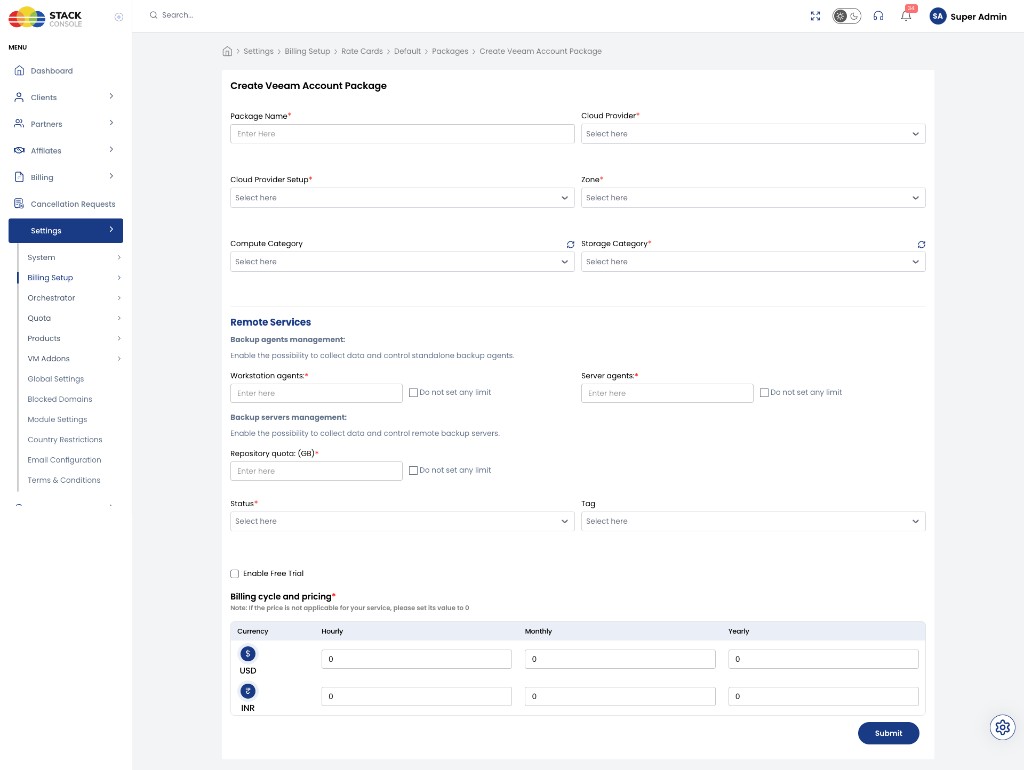Viewport: 1024px width, 770px height.
Task: Expand the Partners menu chevron
Action: (x=112, y=123)
